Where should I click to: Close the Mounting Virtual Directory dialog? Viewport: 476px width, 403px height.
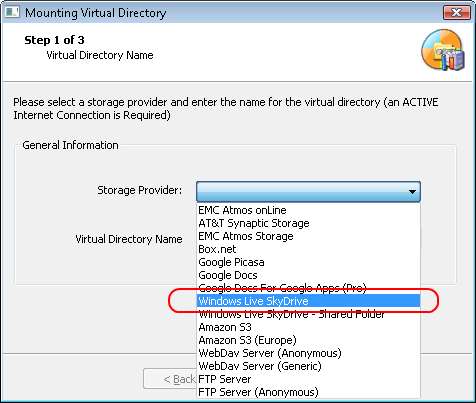tap(456, 13)
